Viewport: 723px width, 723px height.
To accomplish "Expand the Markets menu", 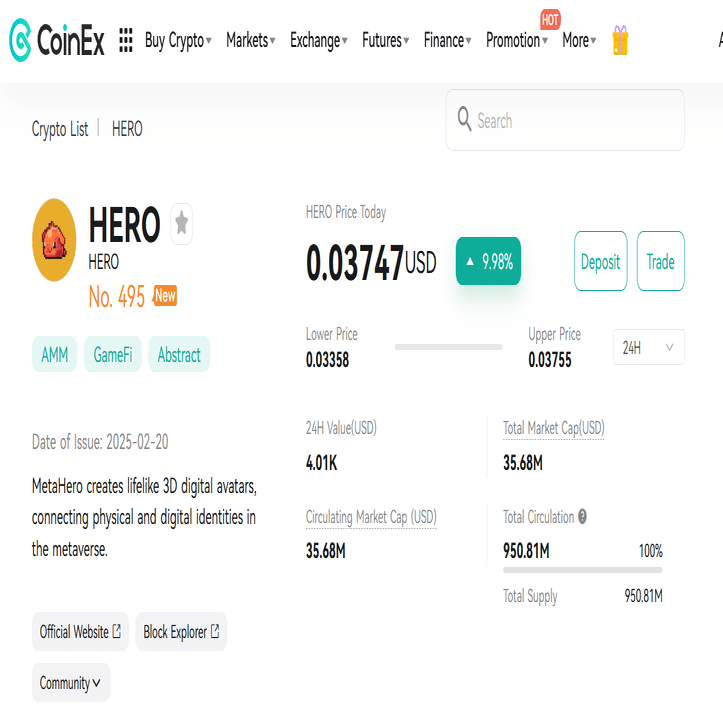I will tap(250, 41).
